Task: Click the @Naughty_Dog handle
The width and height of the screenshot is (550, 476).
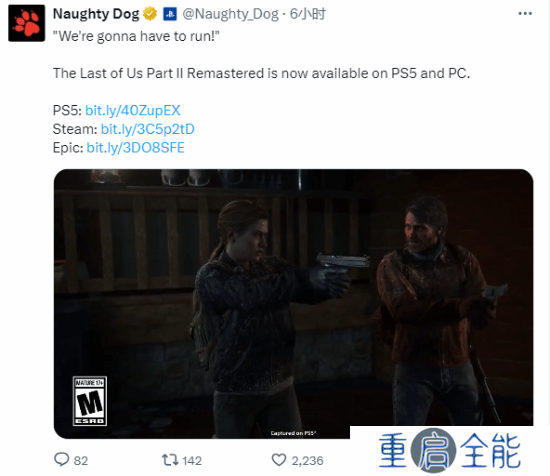Action: (x=230, y=14)
